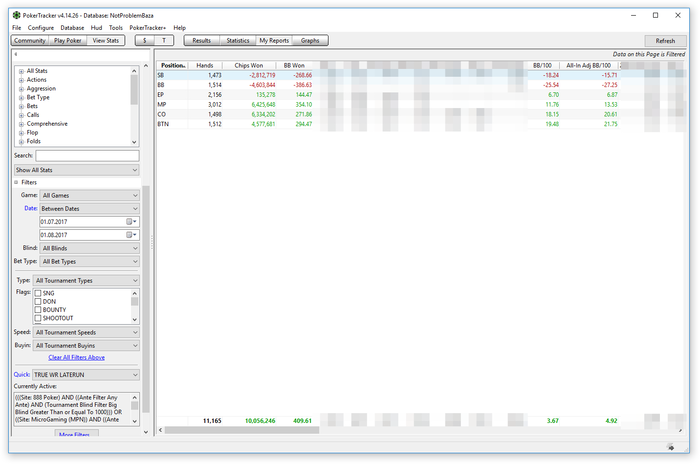Expand the Aggression tree node
The height and width of the screenshot is (464, 700).
point(21,89)
